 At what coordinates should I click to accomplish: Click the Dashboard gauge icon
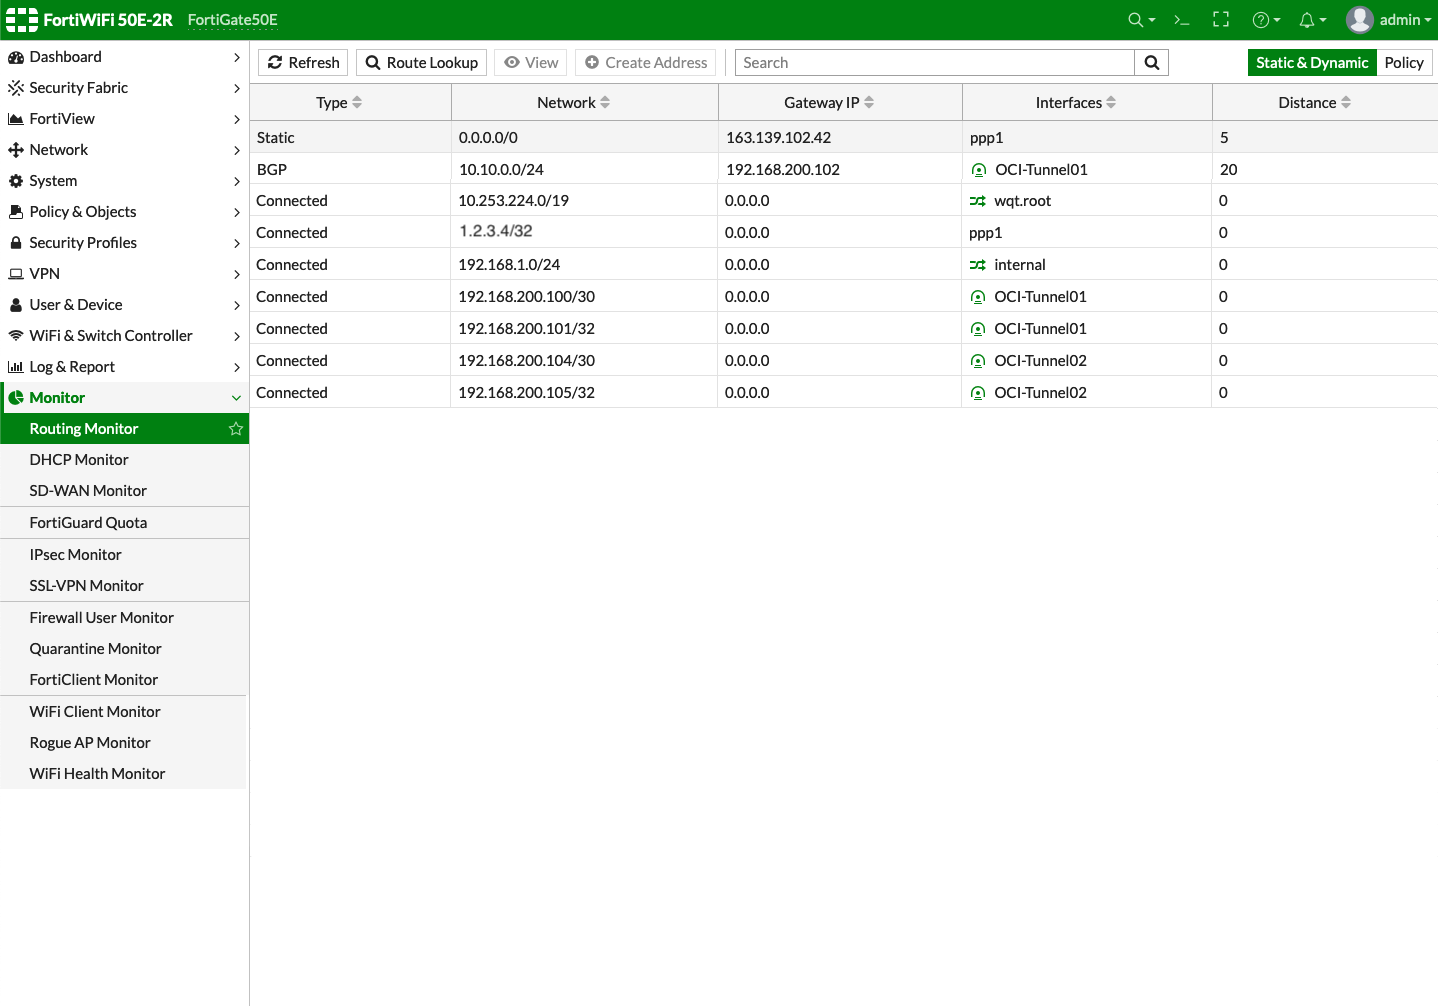[16, 57]
